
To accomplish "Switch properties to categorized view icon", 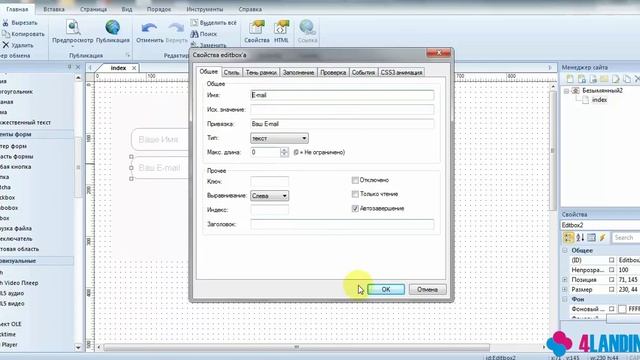I will tap(568, 238).
